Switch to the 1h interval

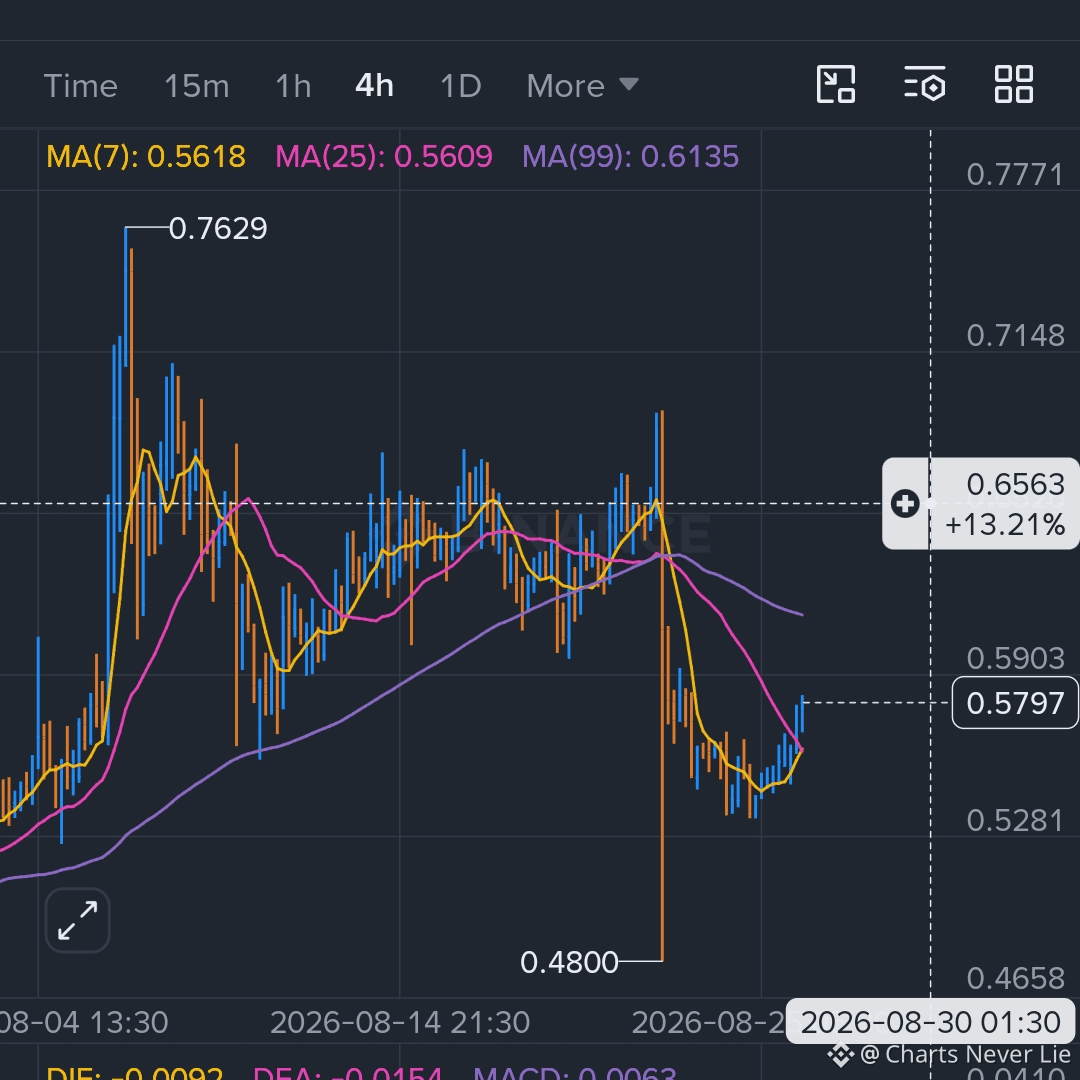coord(293,86)
